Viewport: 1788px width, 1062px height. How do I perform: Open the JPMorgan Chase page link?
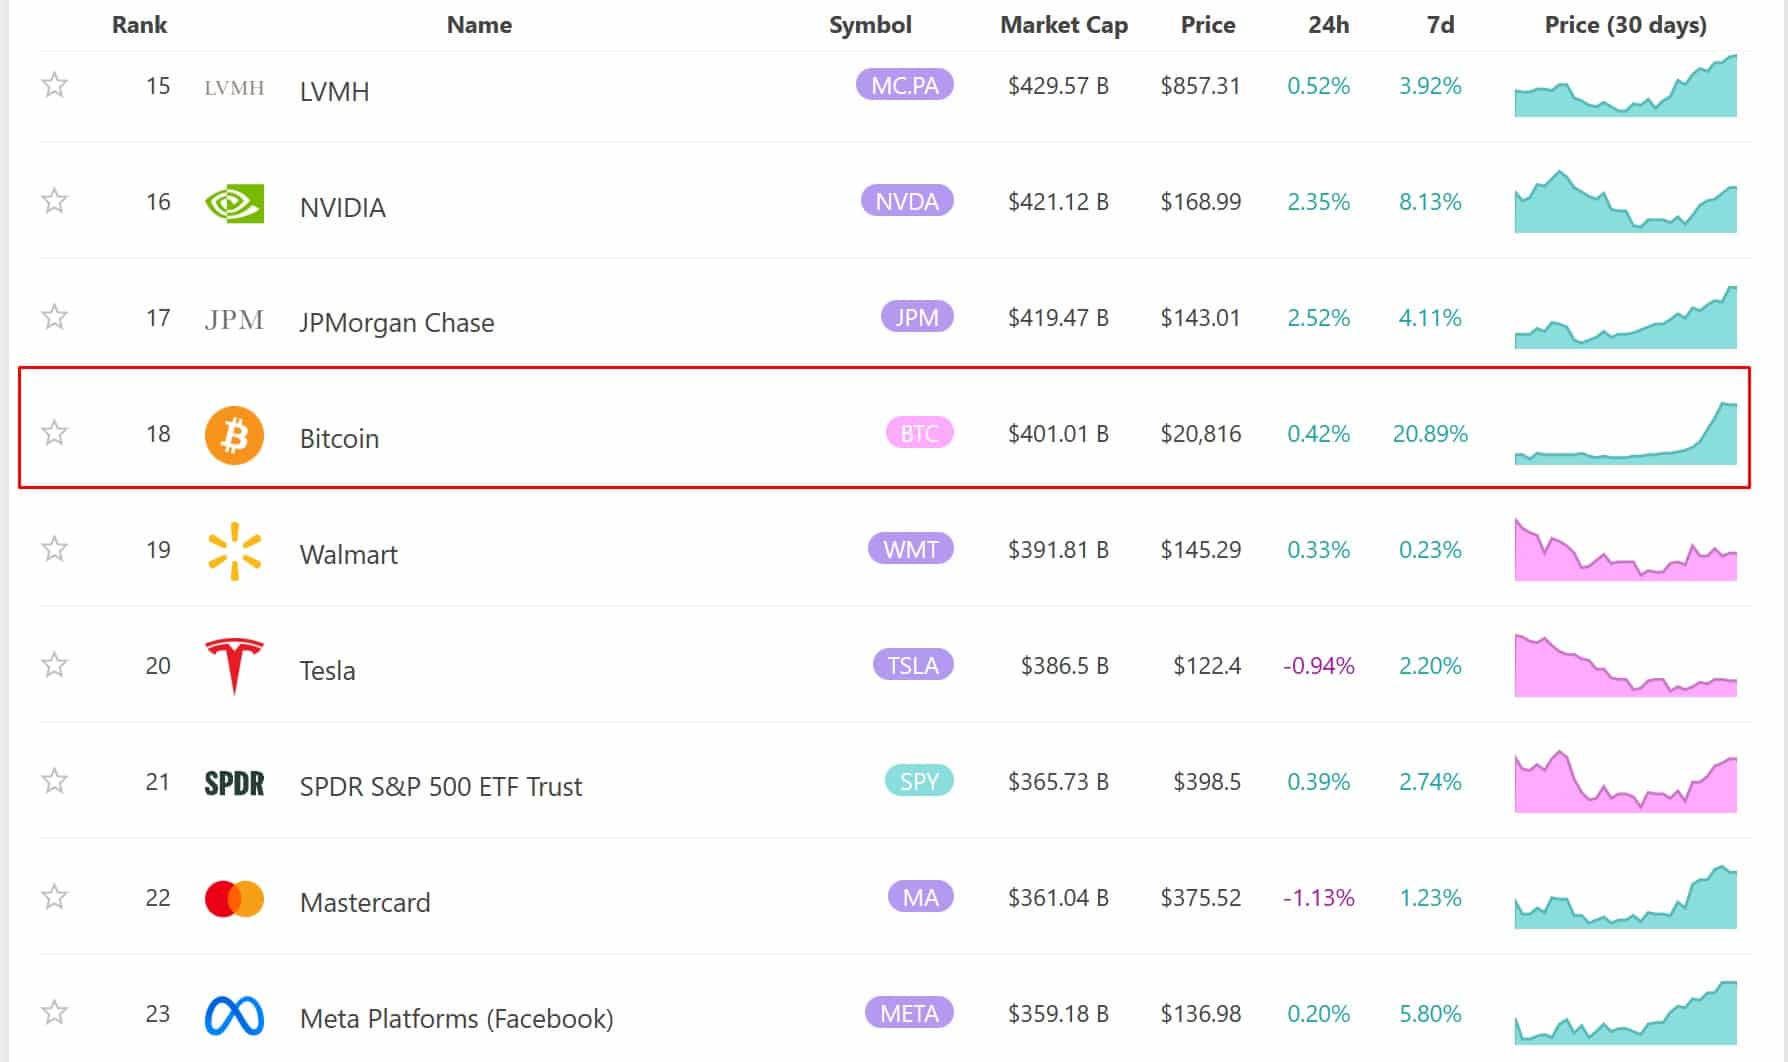396,322
